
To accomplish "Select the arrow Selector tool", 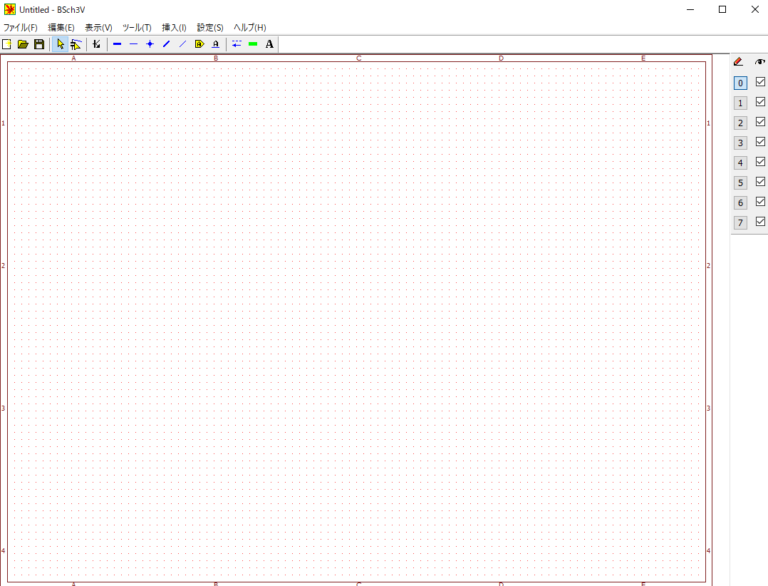I will [60, 44].
